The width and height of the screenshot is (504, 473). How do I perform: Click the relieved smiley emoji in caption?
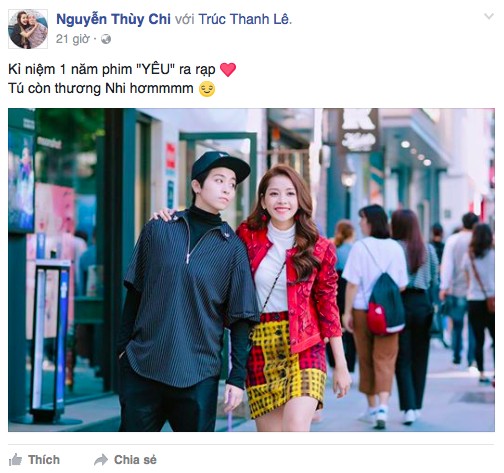[x=207, y=89]
